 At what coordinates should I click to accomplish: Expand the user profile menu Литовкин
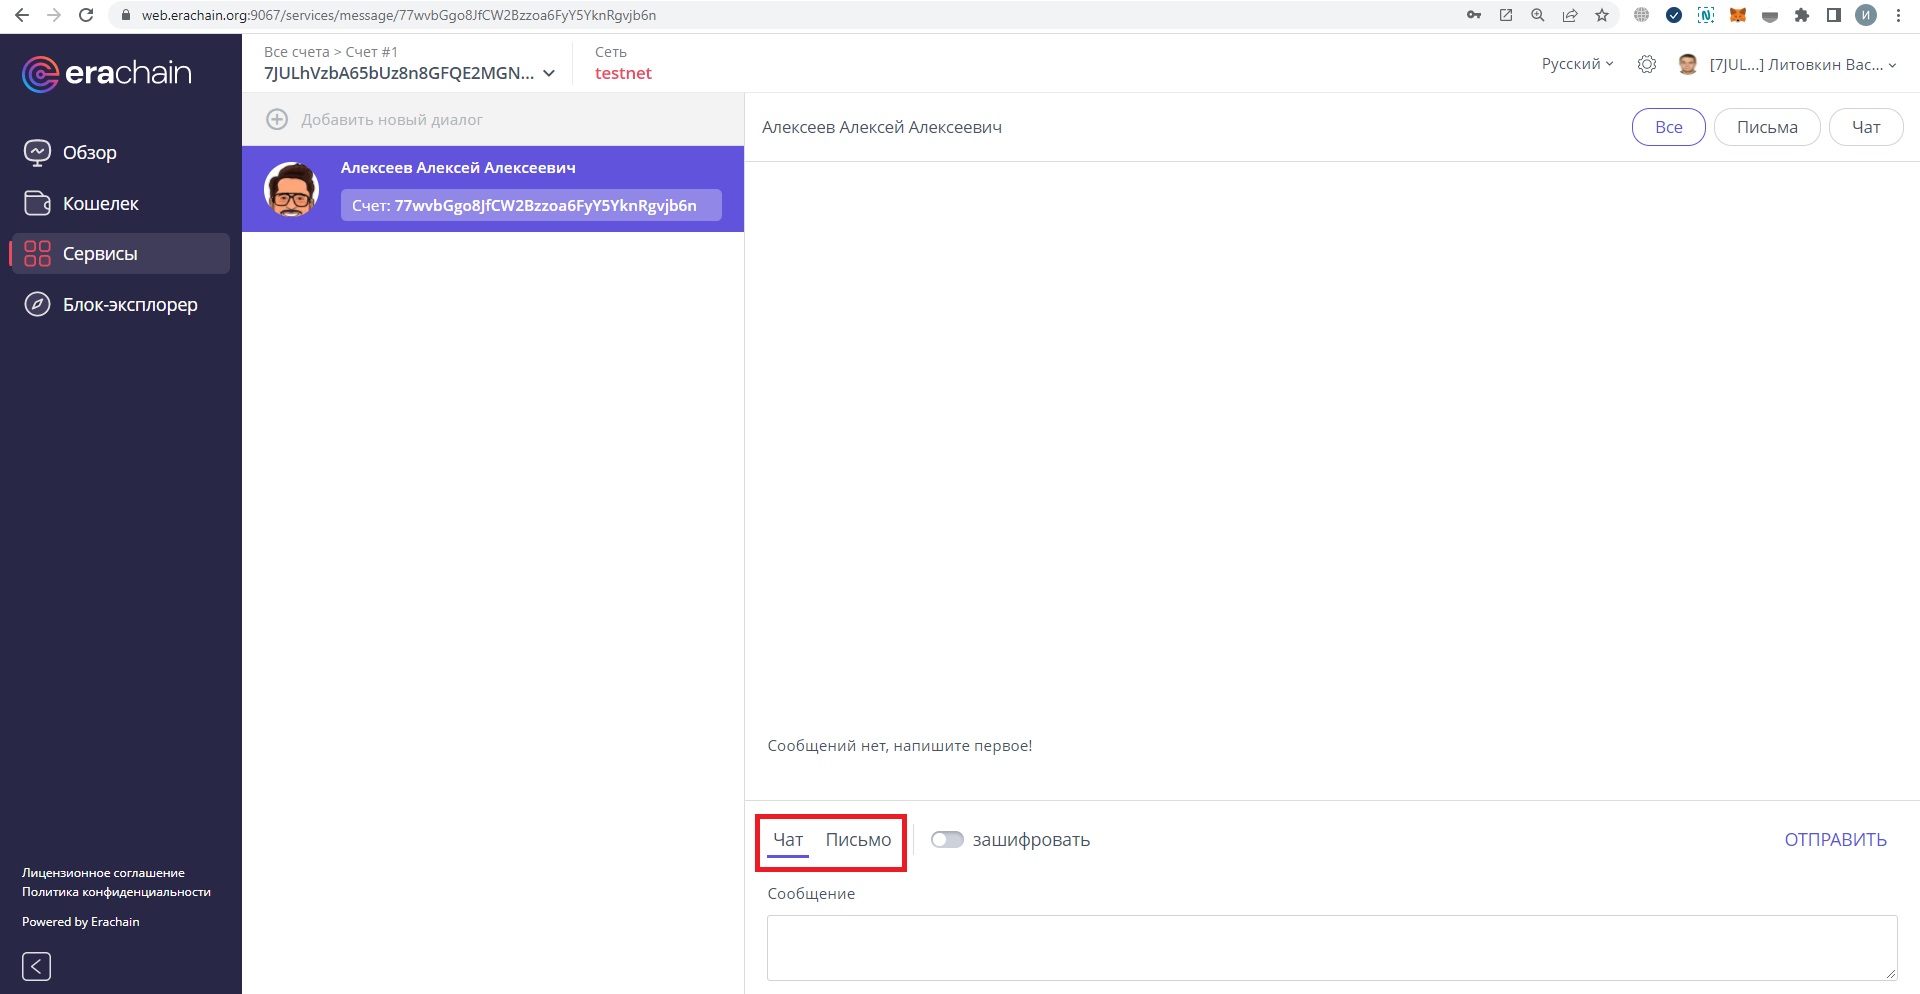pyautogui.click(x=1800, y=65)
